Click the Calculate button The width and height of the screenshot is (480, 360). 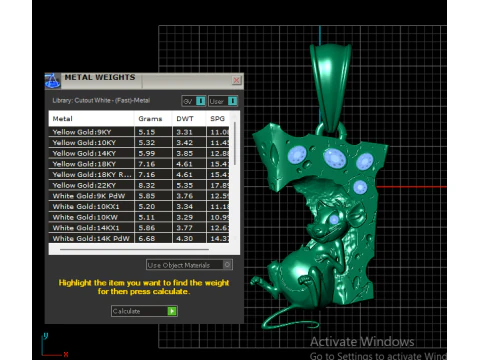144,311
